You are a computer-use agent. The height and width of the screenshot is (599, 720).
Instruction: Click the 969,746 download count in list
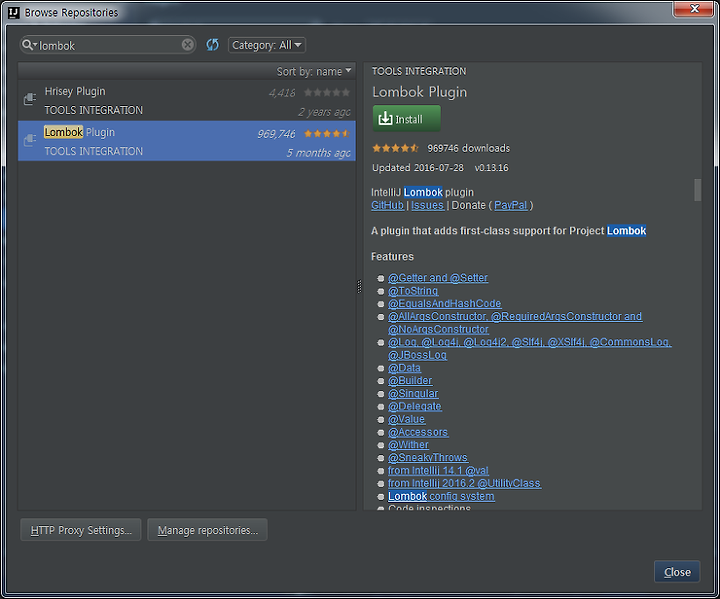tap(276, 134)
